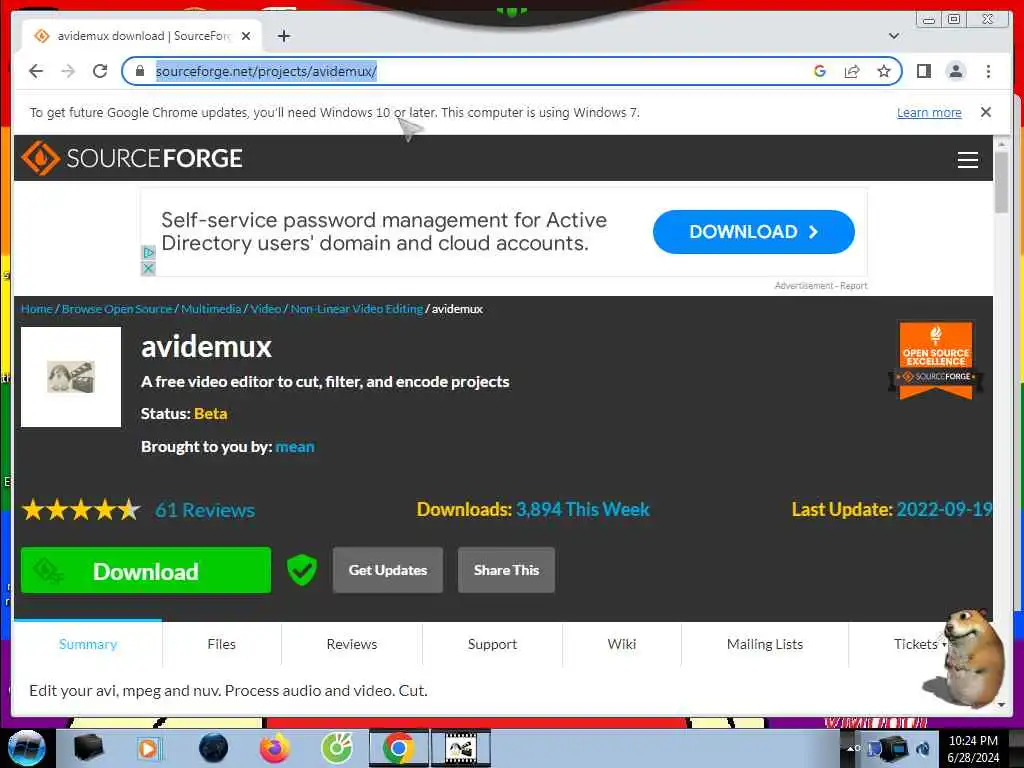Image resolution: width=1024 pixels, height=768 pixels.
Task: Click the system tray volume icon
Action: (922, 748)
